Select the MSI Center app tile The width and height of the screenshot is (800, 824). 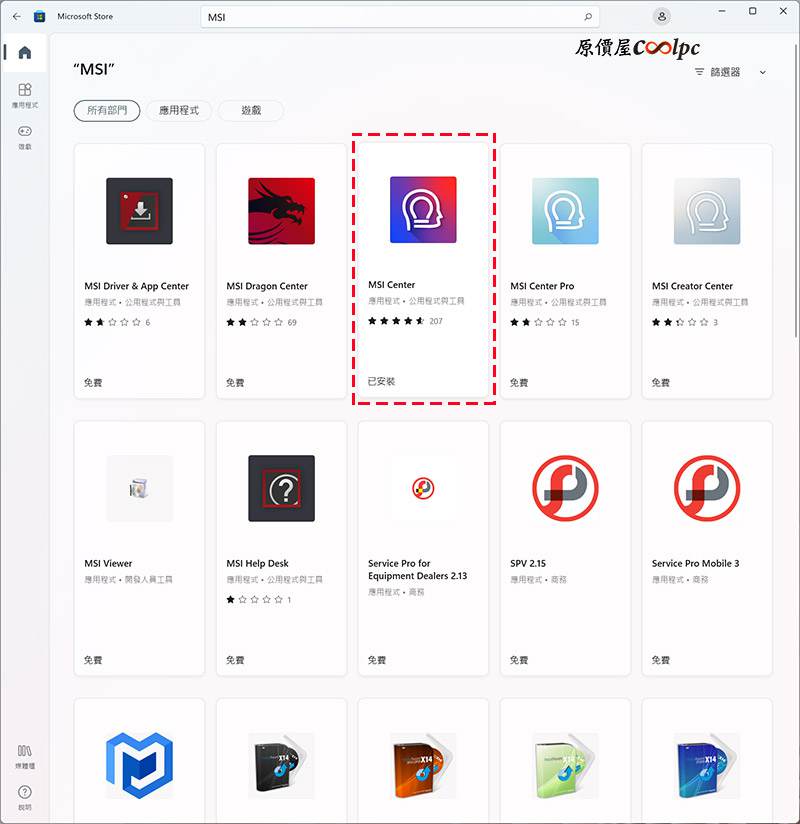[423, 270]
